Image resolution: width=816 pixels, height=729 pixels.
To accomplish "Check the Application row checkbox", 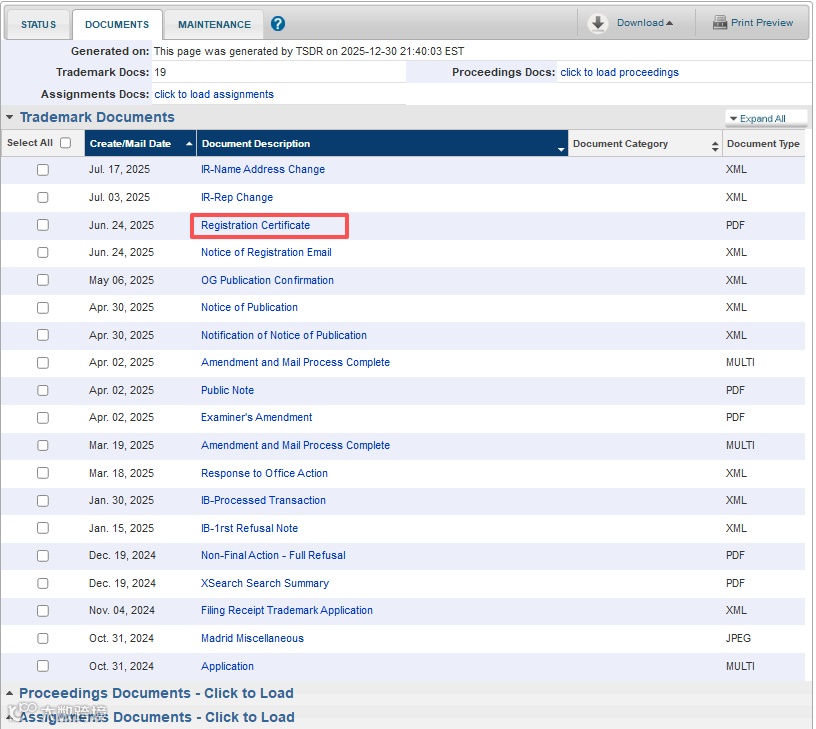I will pyautogui.click(x=43, y=666).
